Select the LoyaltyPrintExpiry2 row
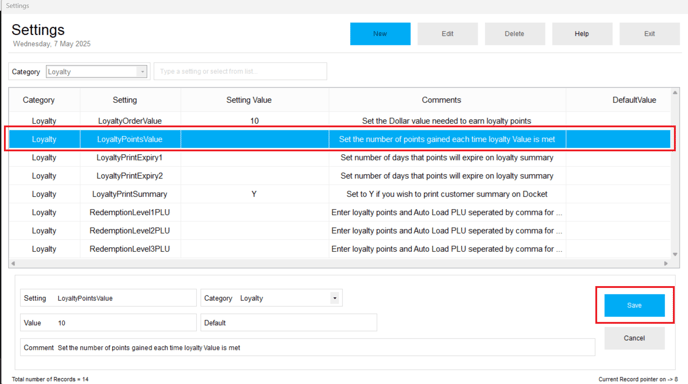The width and height of the screenshot is (688, 384). pos(340,176)
